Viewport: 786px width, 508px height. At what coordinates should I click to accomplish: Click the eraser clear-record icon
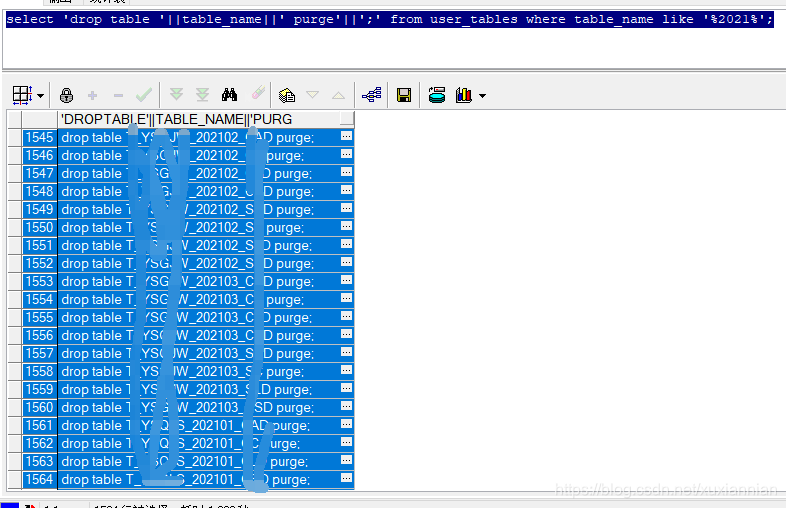258,93
